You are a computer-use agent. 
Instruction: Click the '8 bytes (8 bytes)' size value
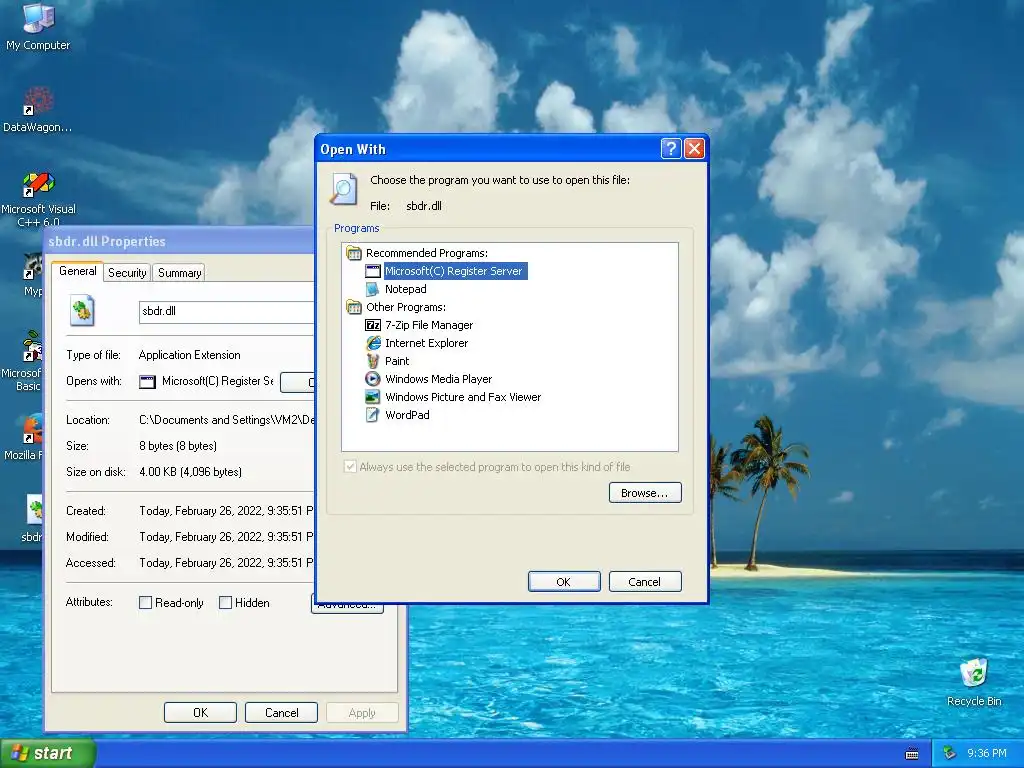tap(178, 446)
